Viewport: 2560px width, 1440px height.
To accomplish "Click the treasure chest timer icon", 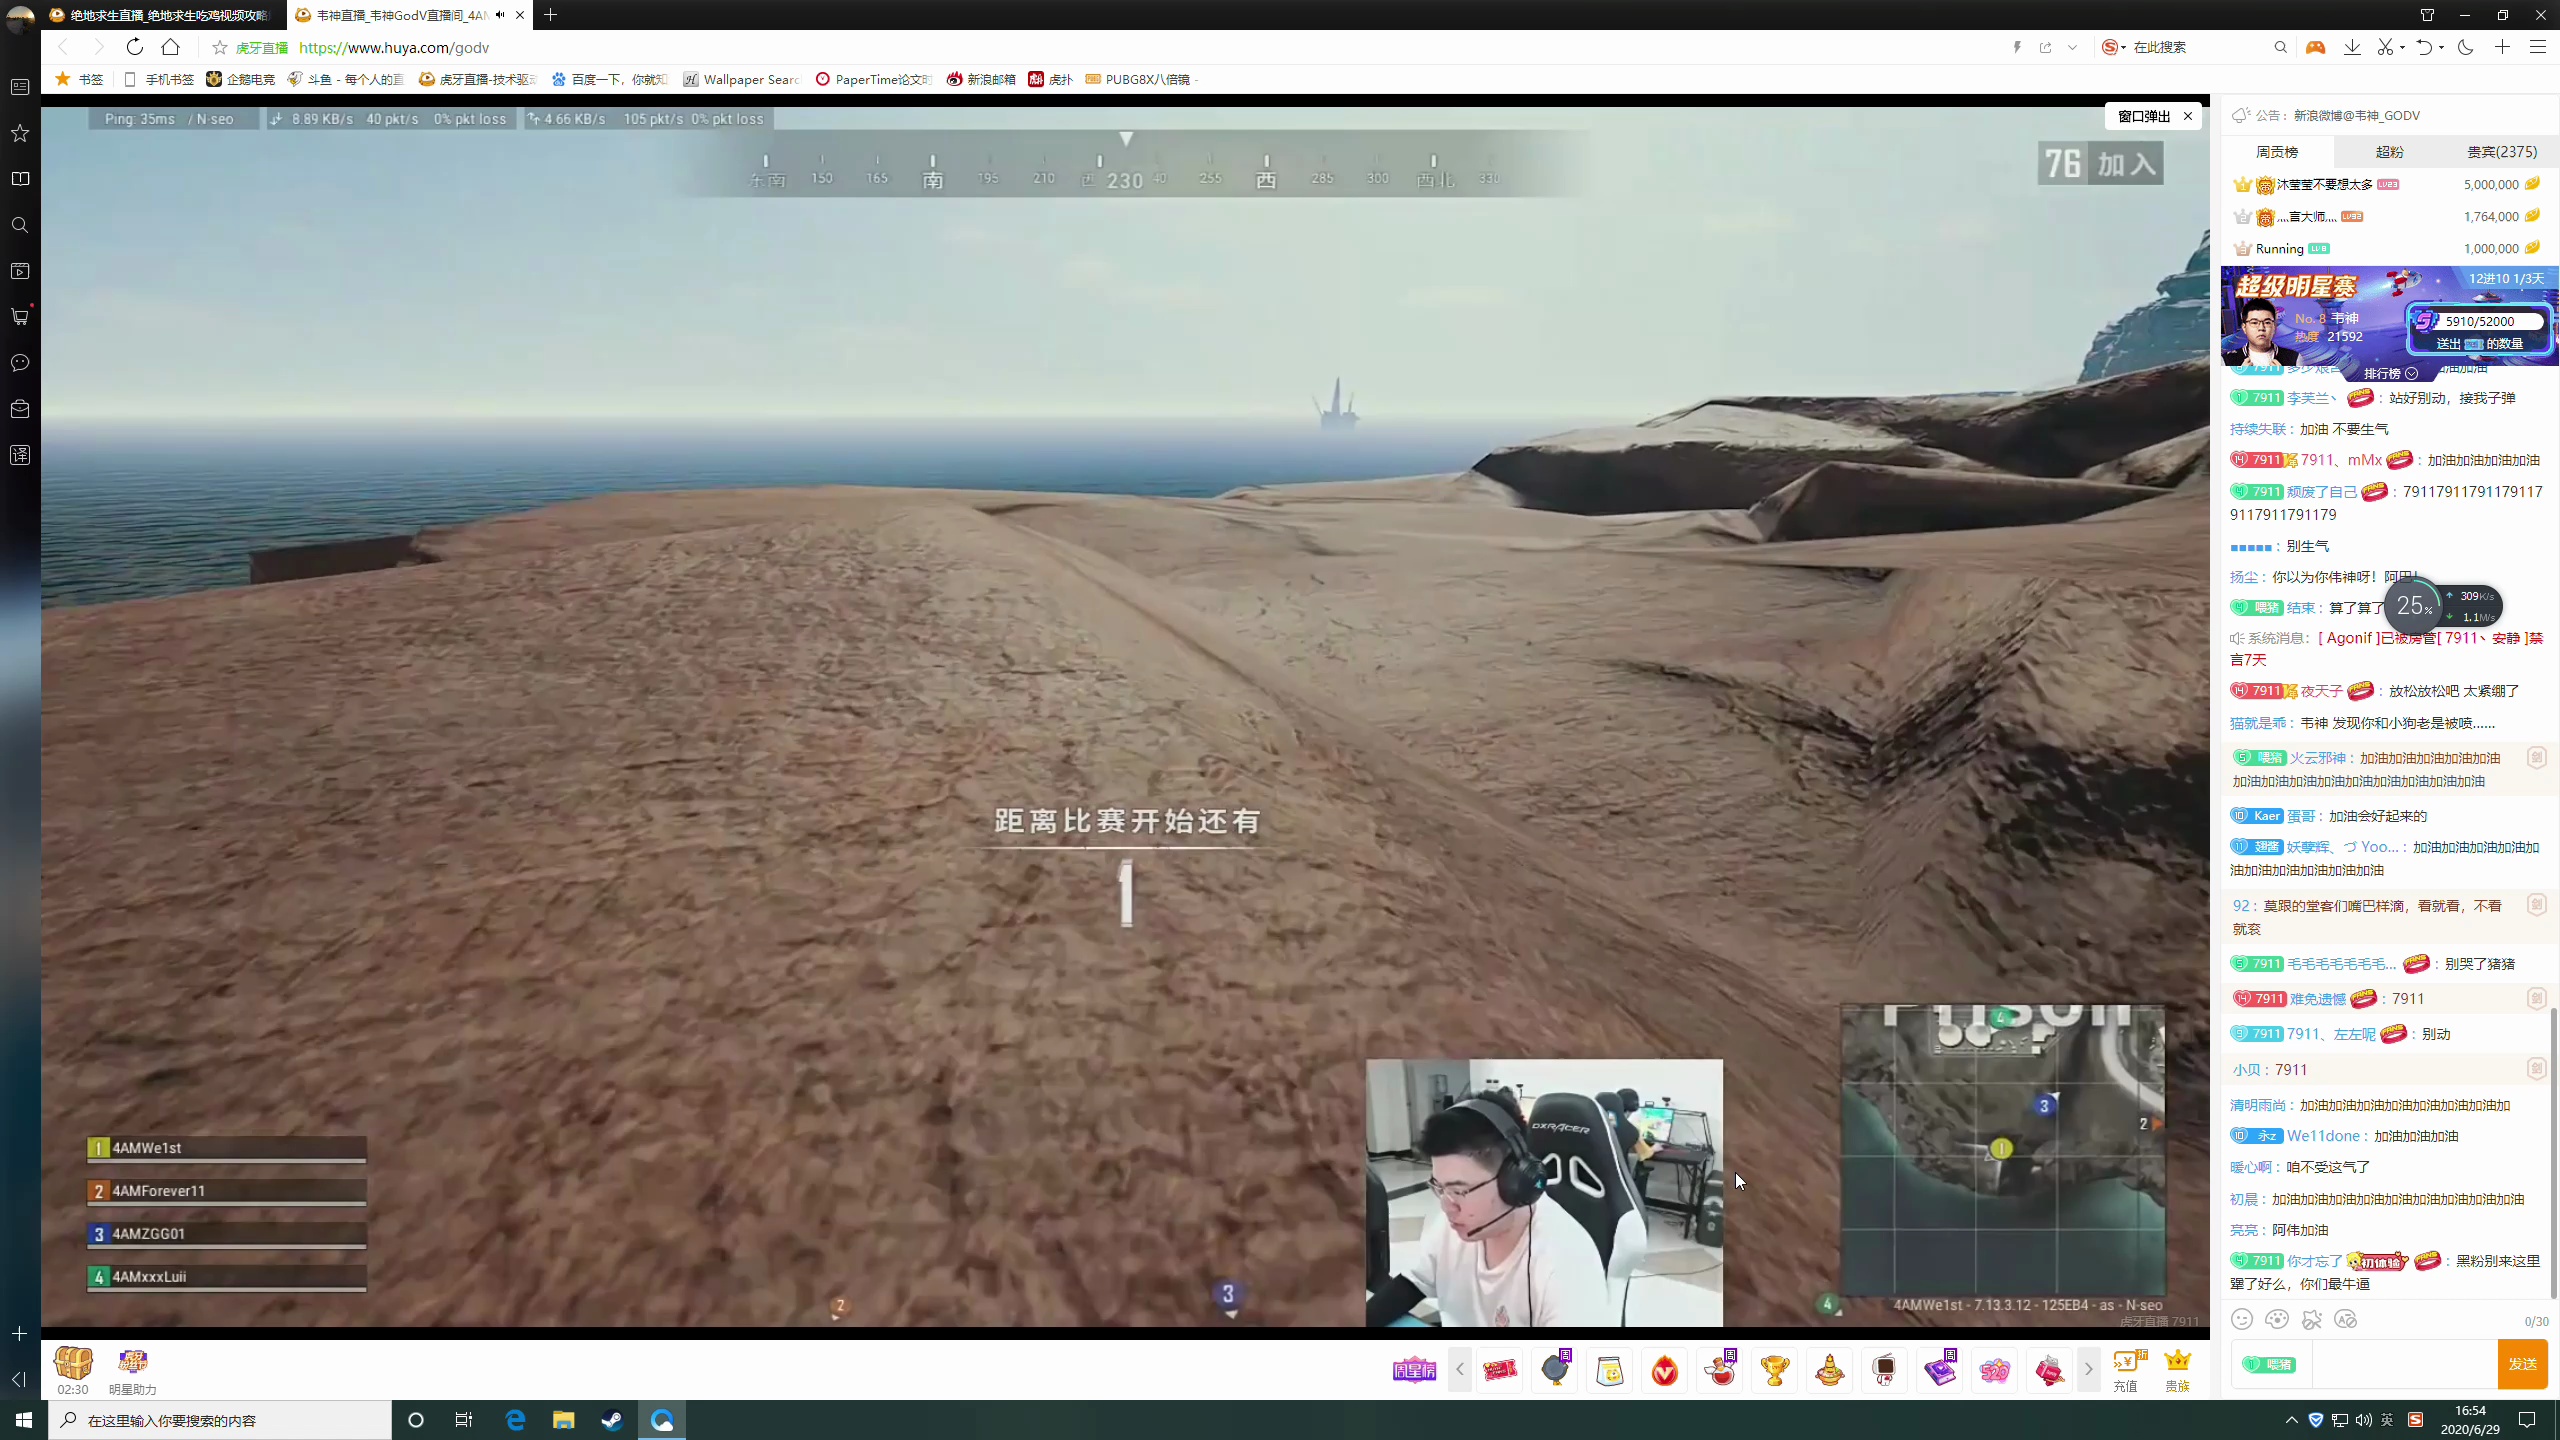I will click(73, 1362).
